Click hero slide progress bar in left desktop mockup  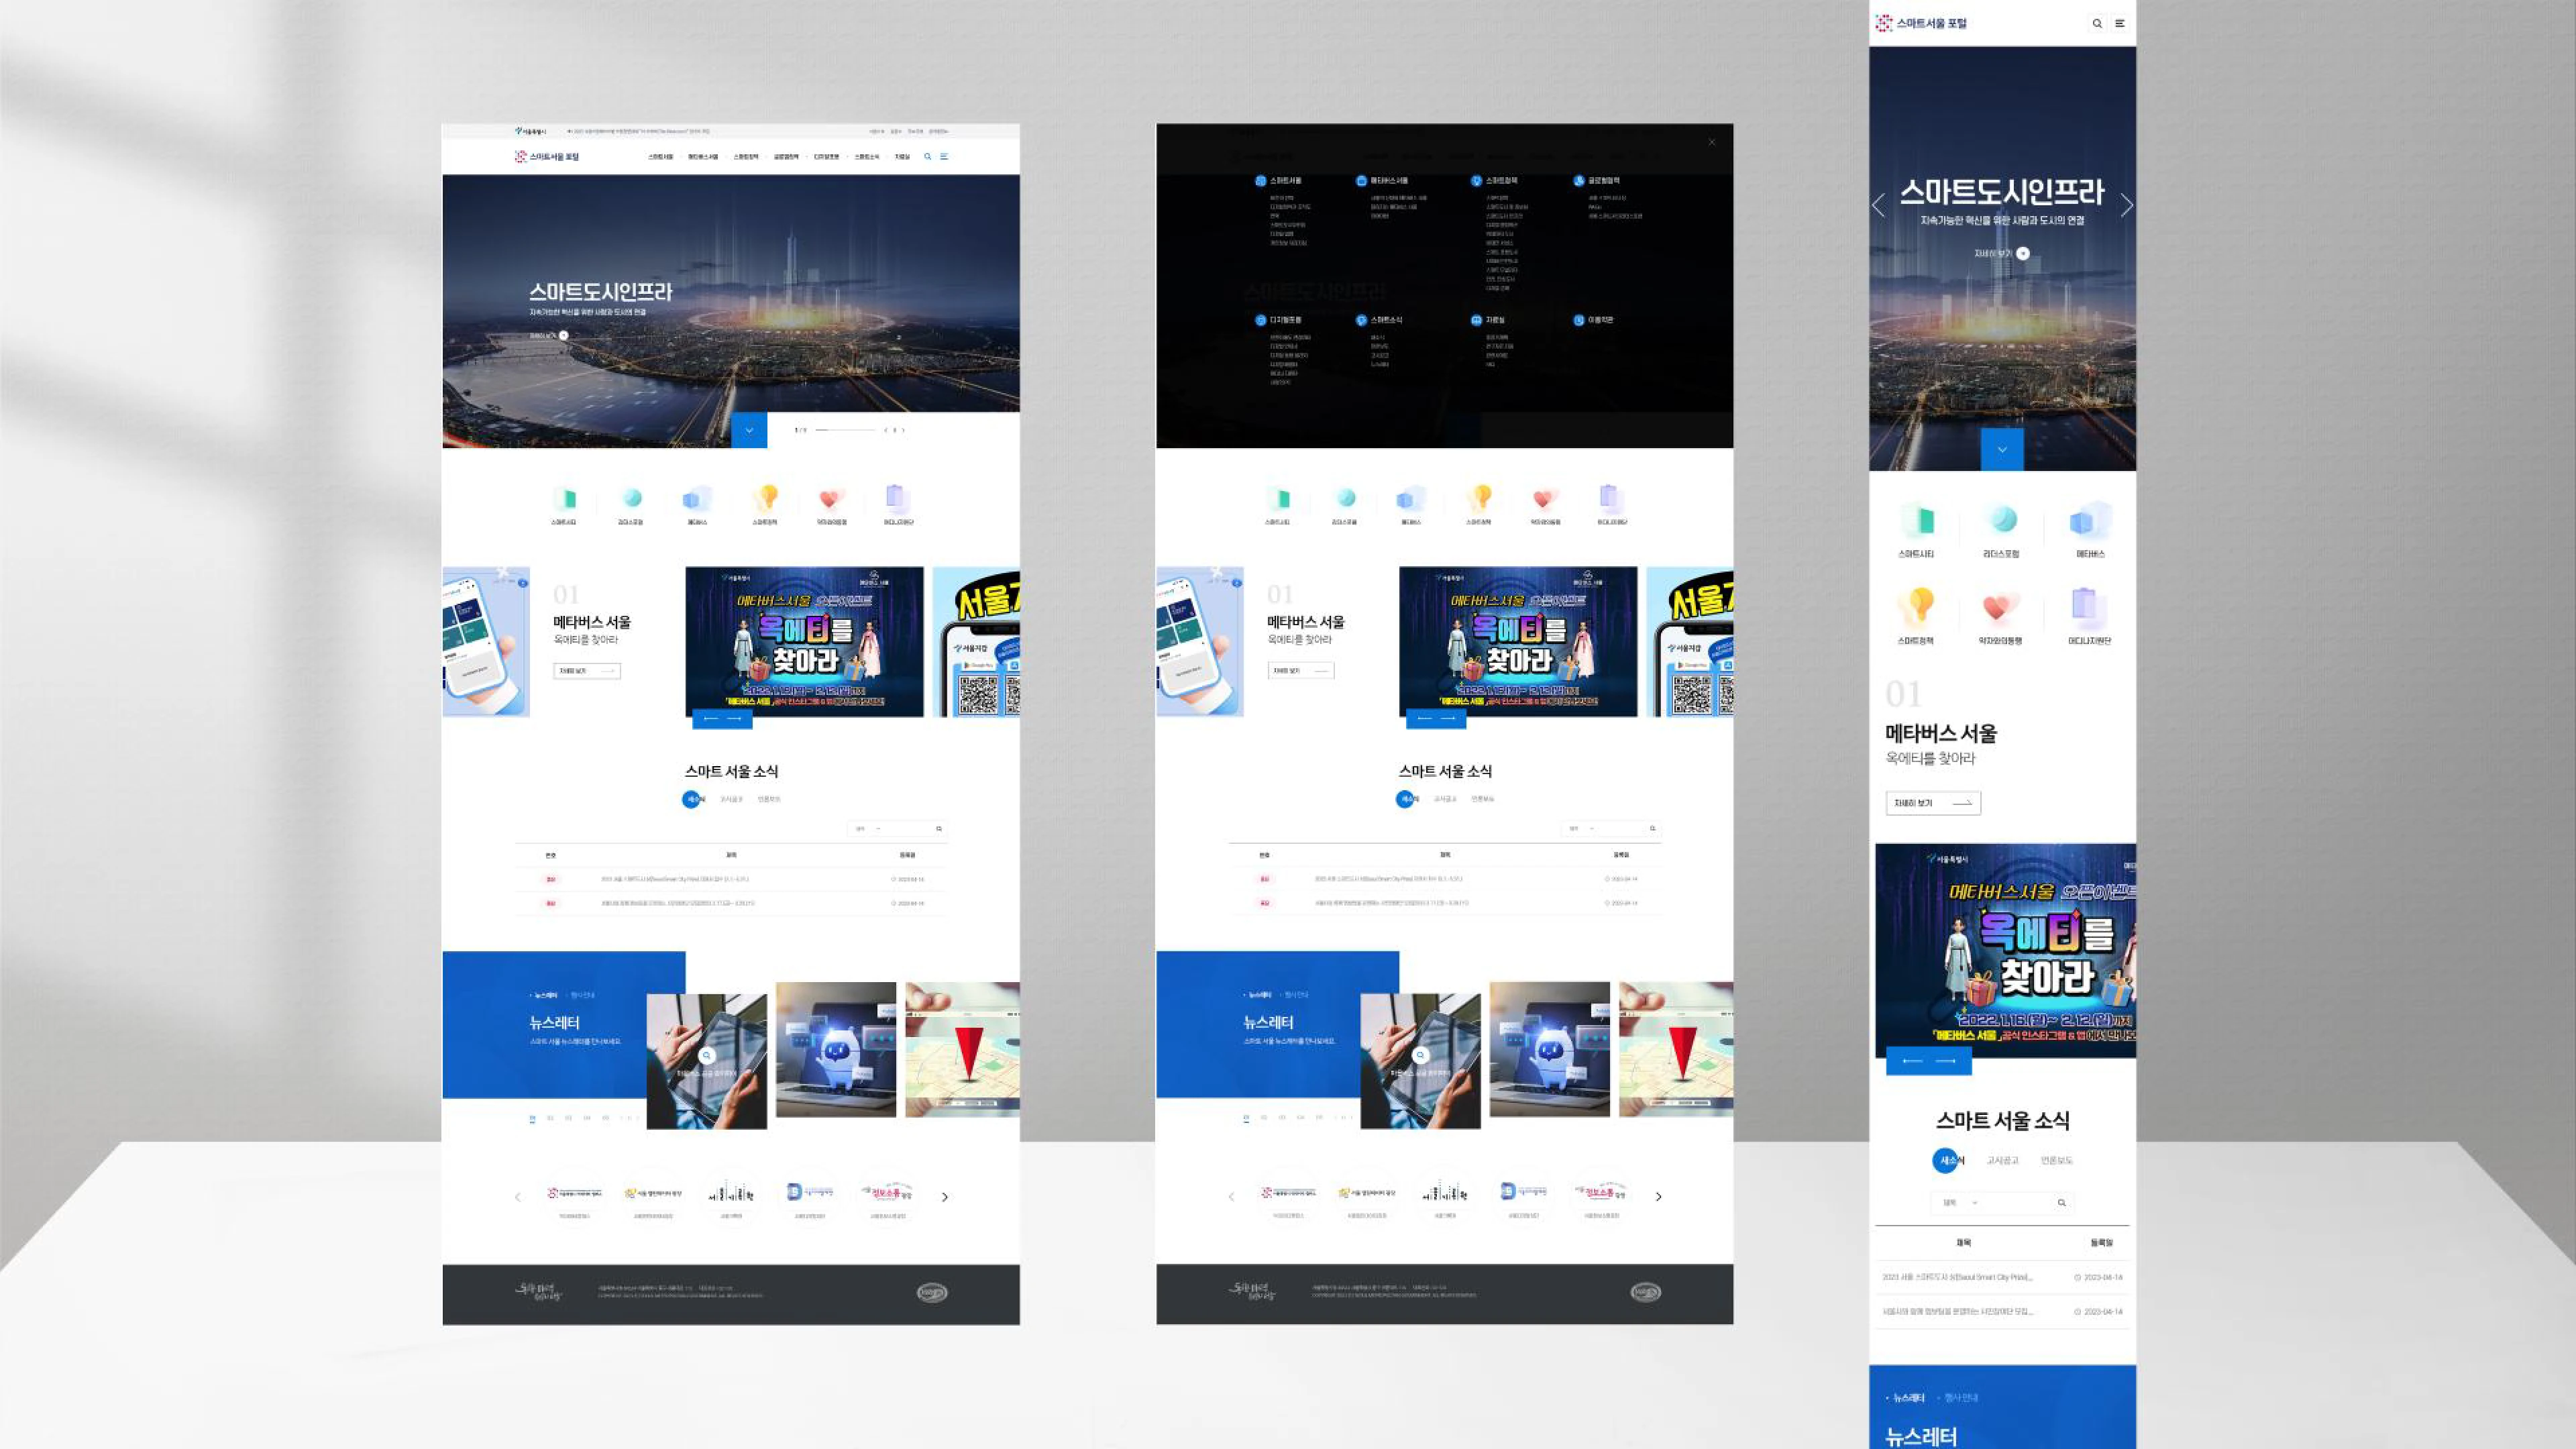(845, 430)
